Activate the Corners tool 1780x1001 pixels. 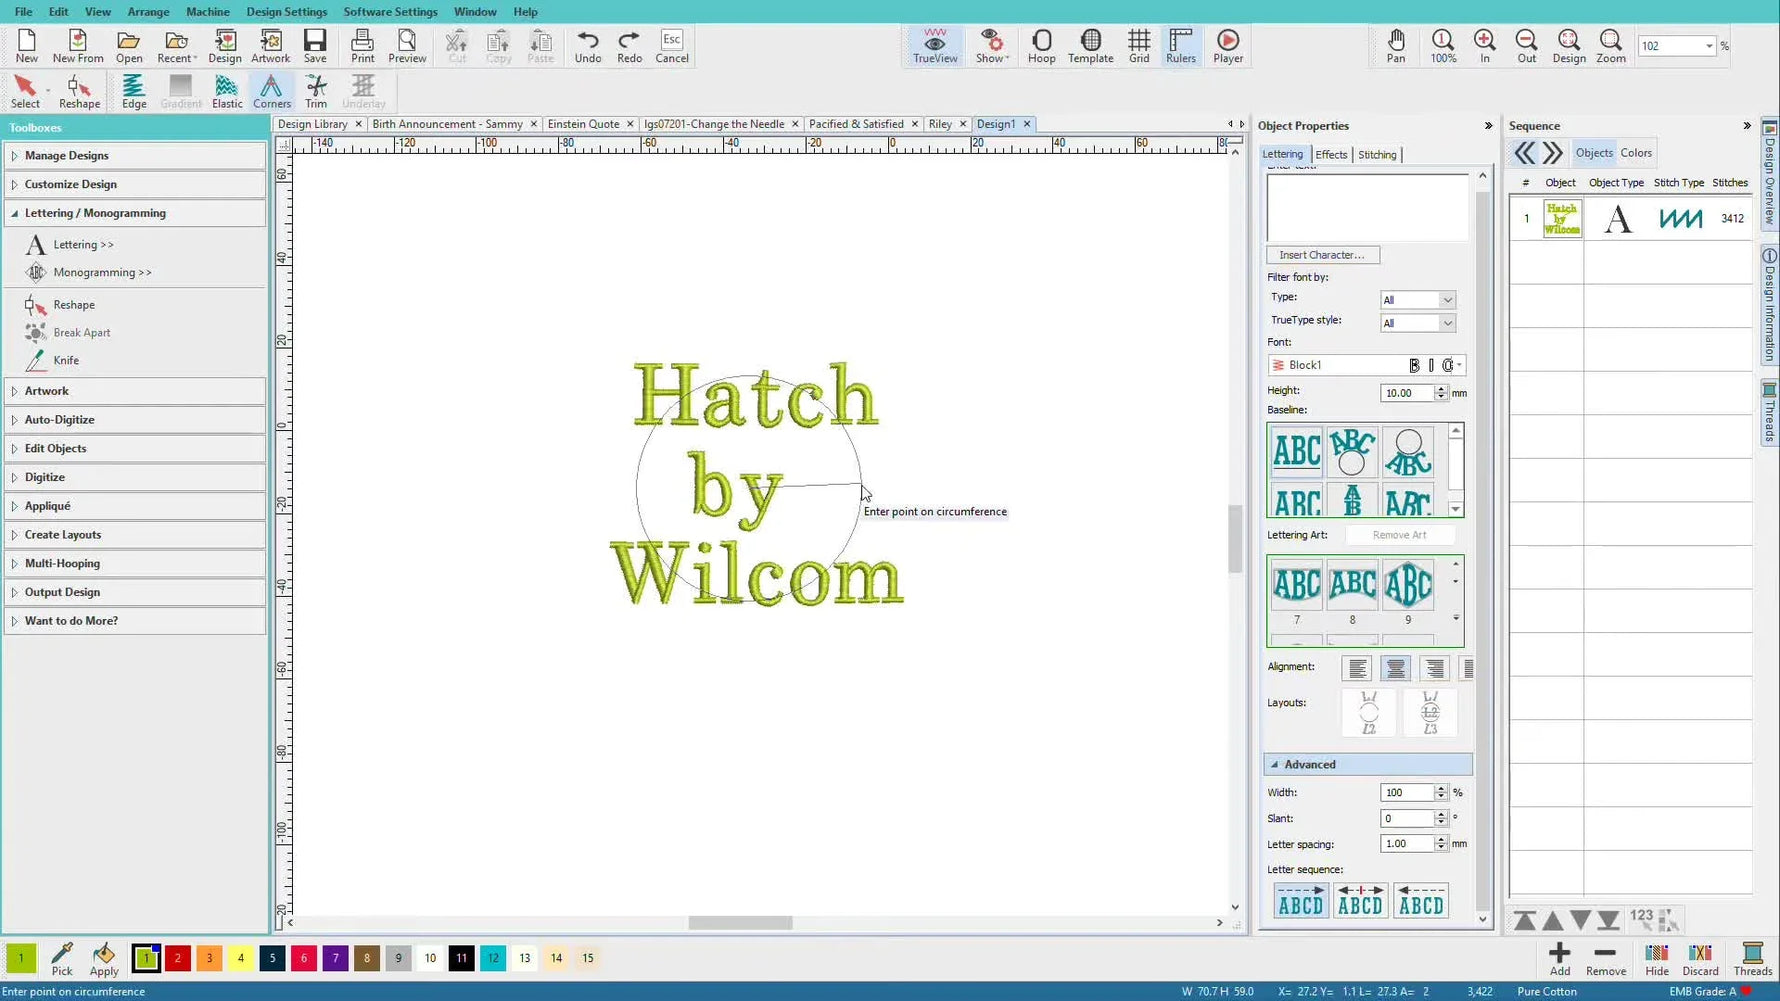click(x=271, y=90)
